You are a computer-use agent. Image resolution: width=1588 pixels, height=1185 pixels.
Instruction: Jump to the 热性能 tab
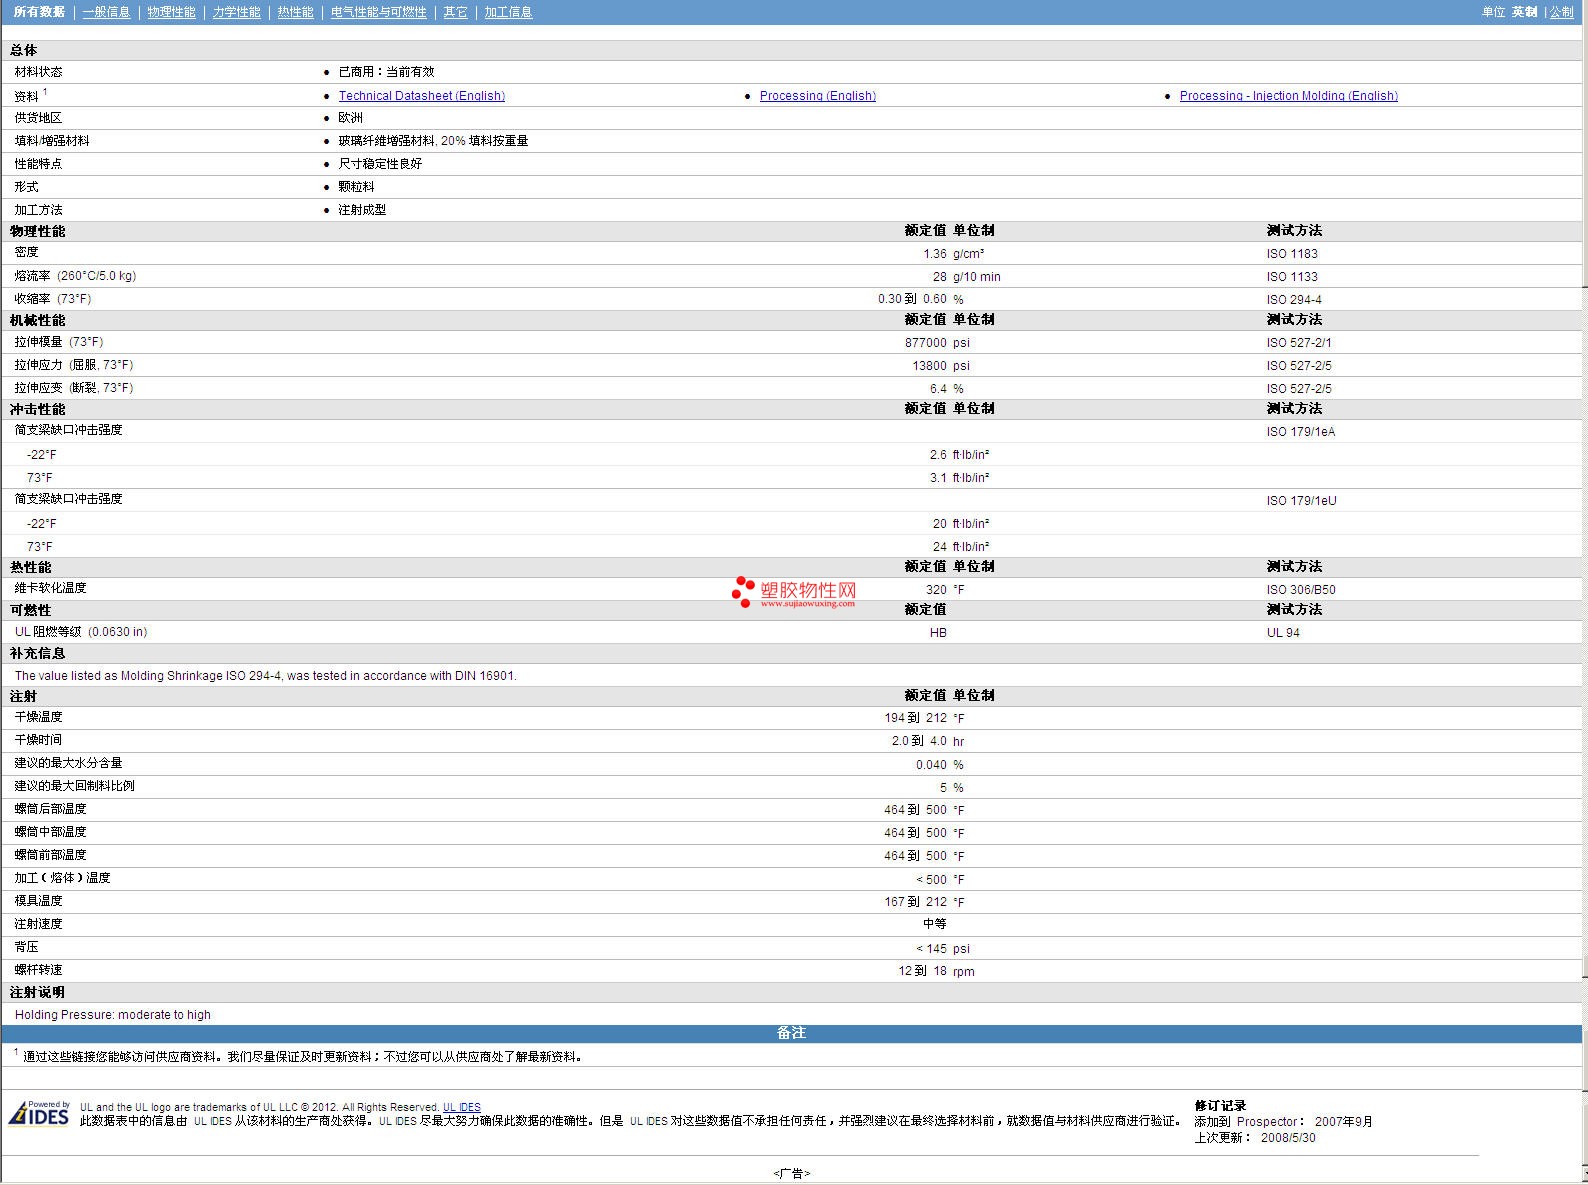295,12
